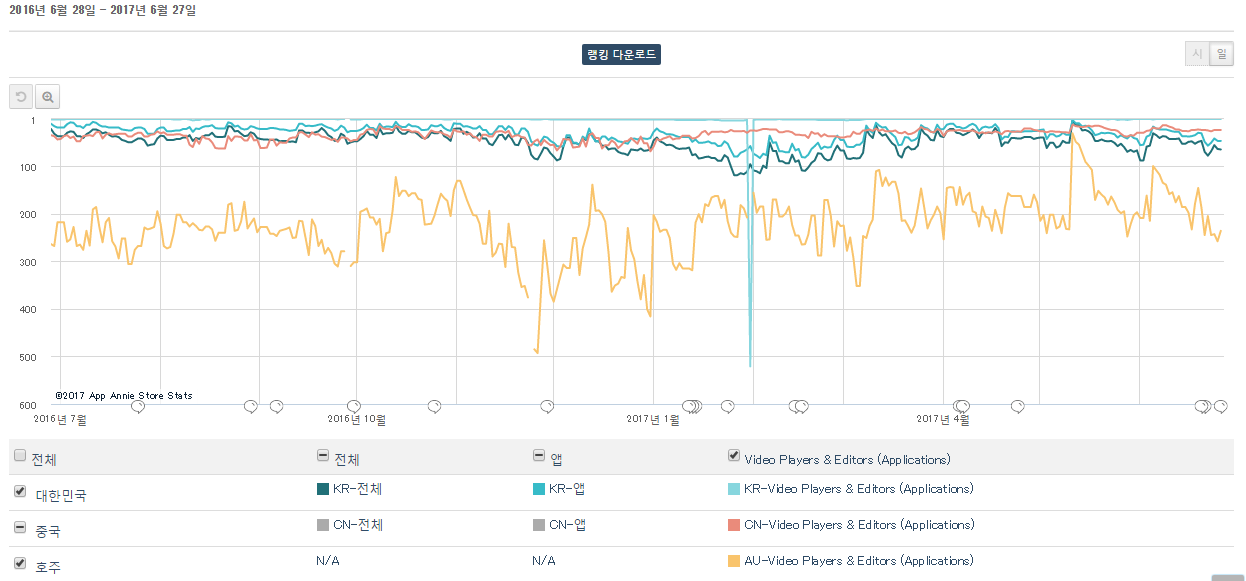Open the event bubble near 2017년 4월
The width and height of the screenshot is (1246, 581).
(962, 406)
